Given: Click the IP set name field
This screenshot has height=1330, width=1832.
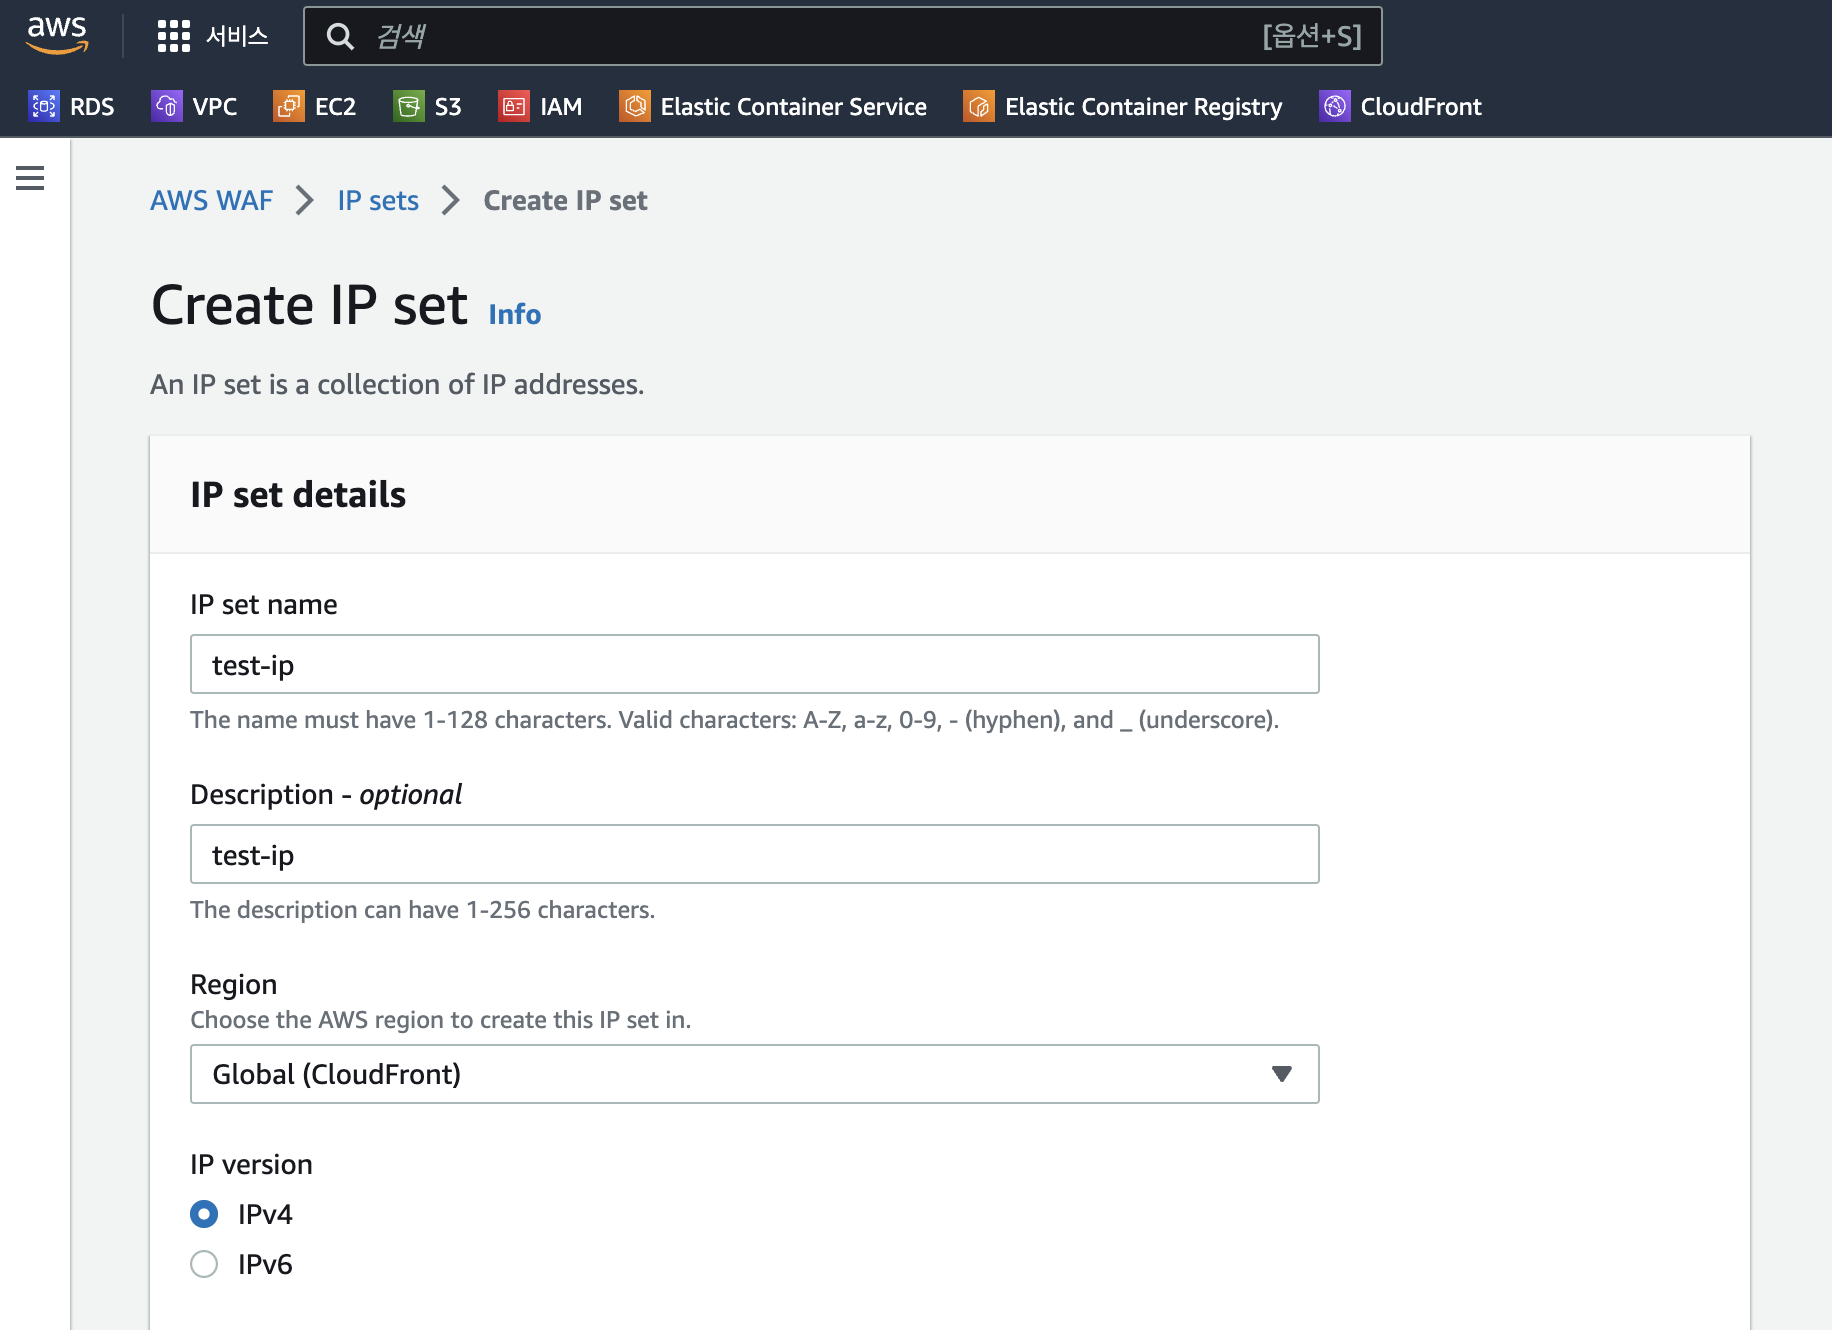Looking at the screenshot, I should click(755, 664).
